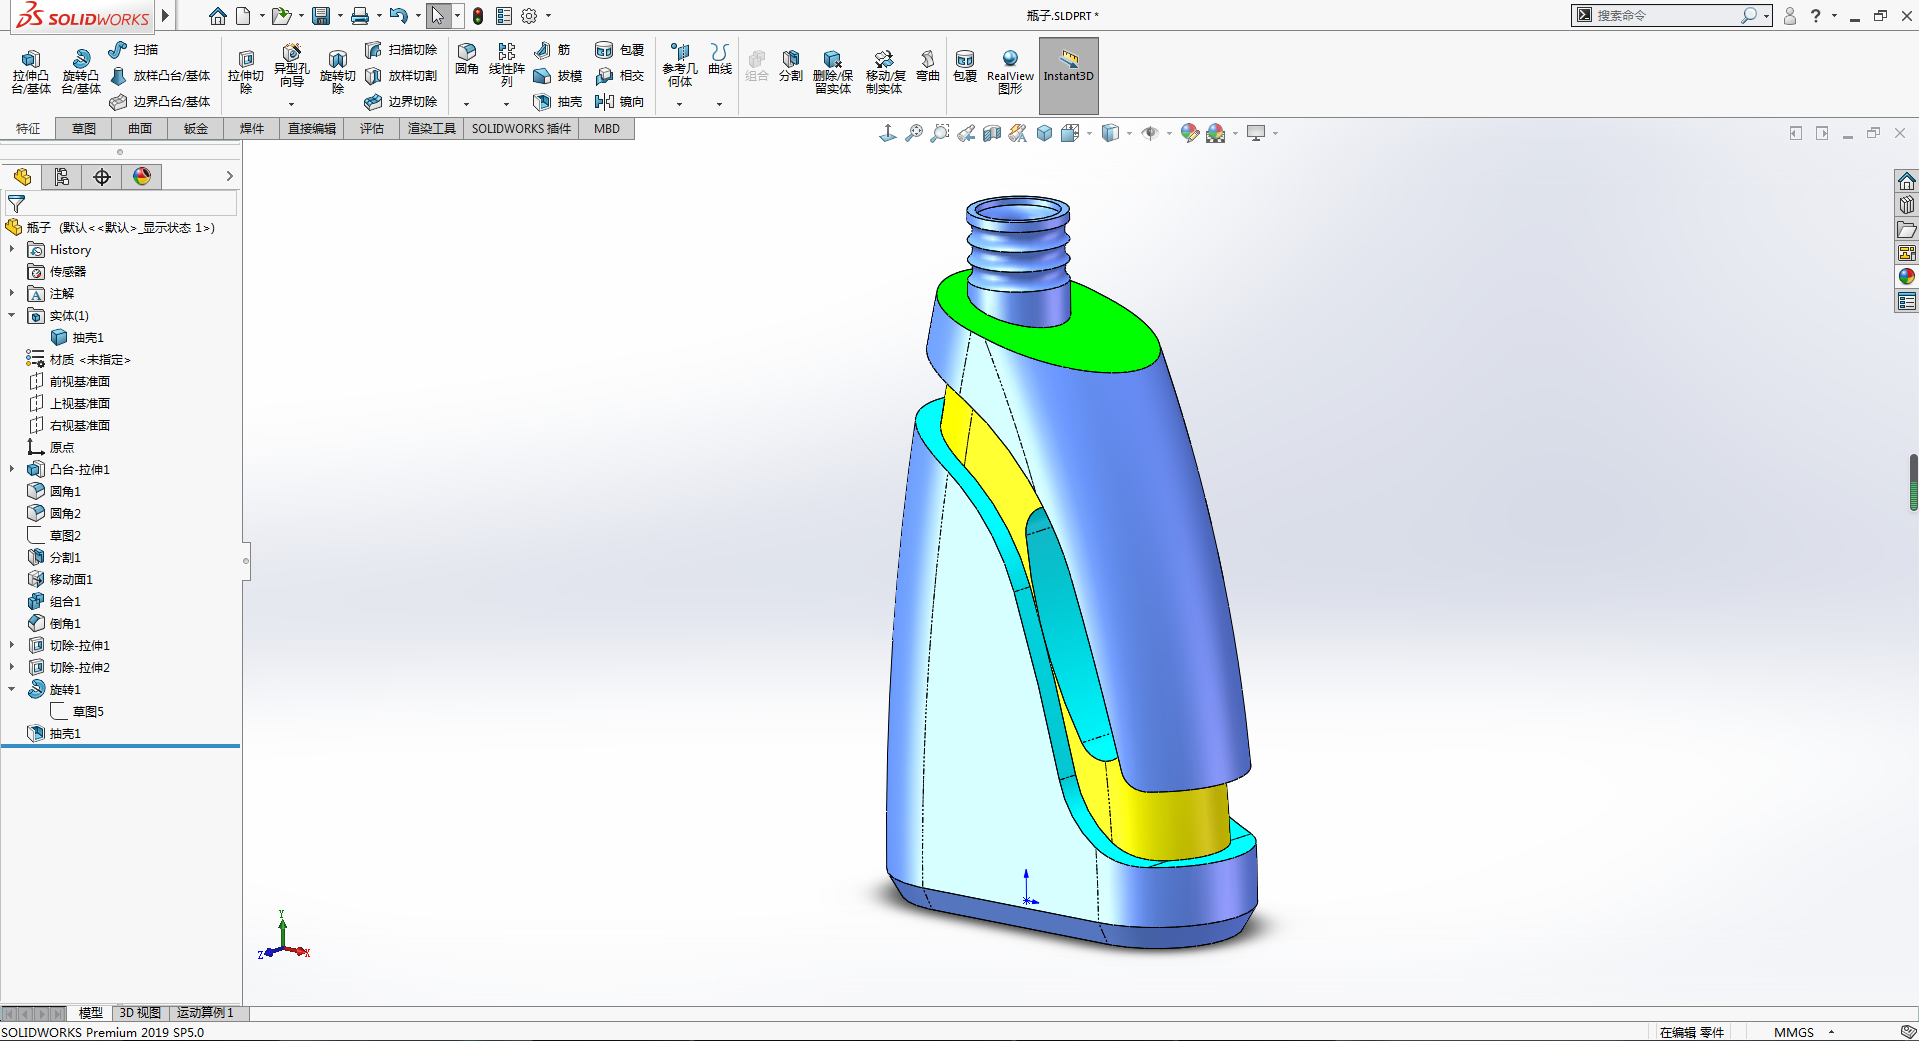
Task: Open the Hole Wizard (异型孔向导) tool
Action: [291, 68]
